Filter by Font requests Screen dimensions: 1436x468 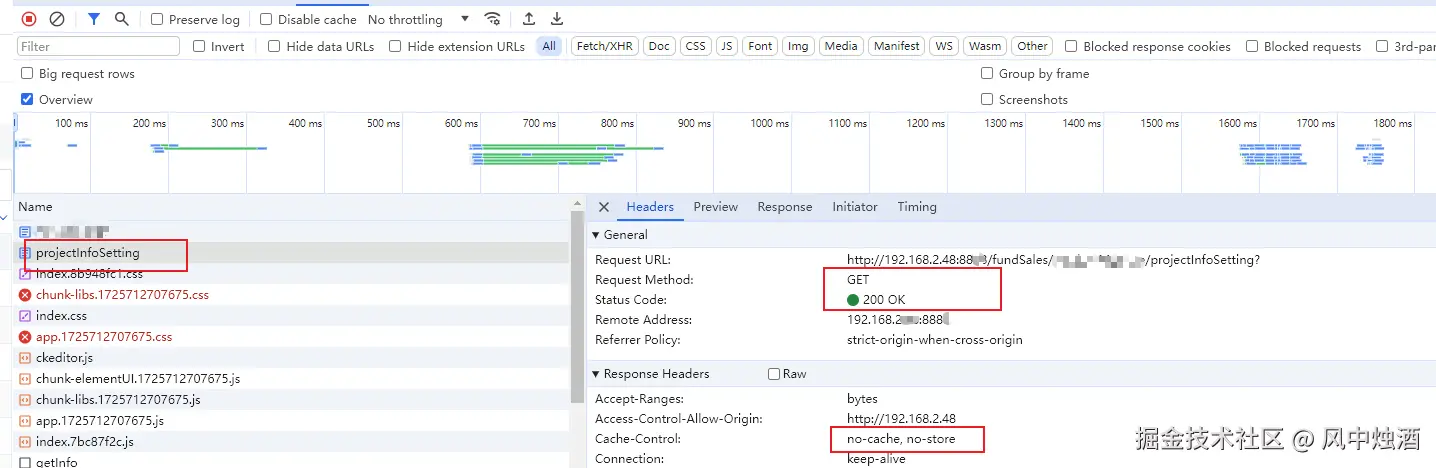coord(760,46)
